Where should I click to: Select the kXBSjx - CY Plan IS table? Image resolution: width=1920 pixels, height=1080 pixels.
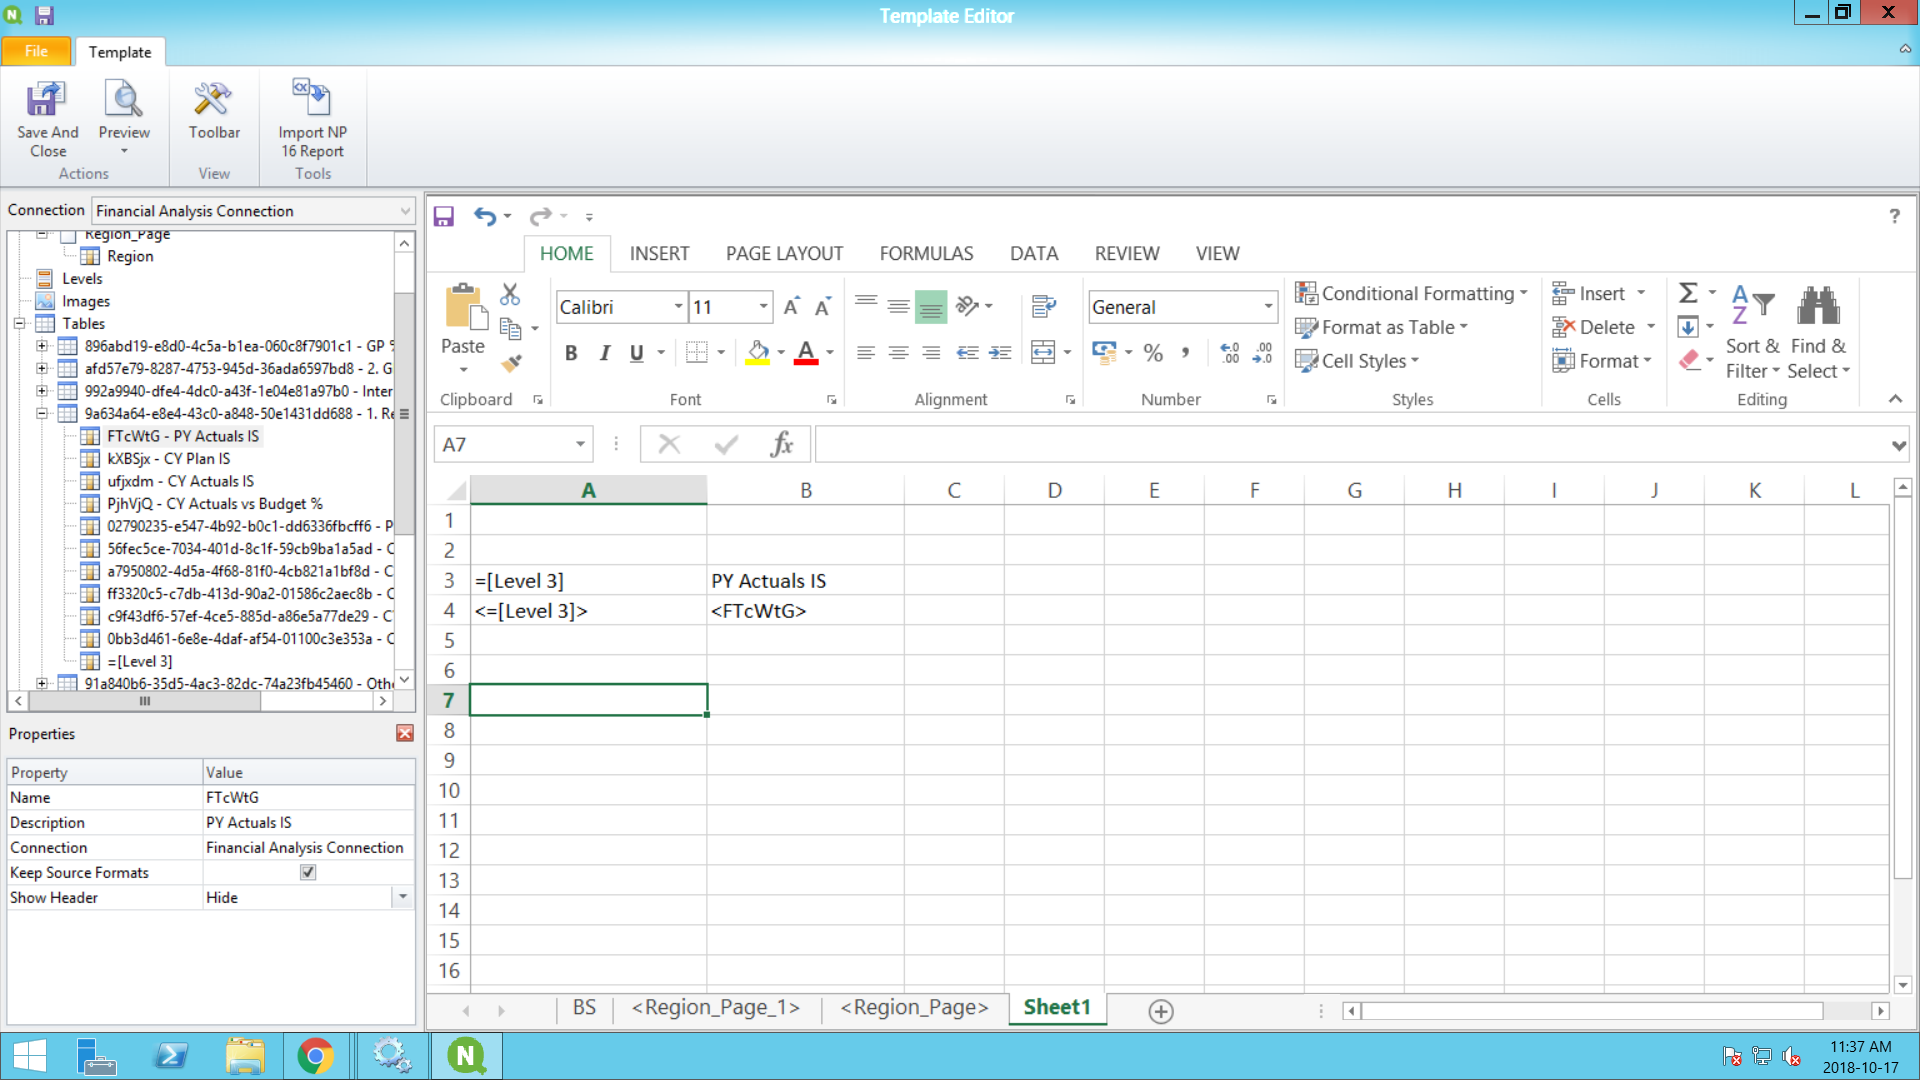[168, 458]
